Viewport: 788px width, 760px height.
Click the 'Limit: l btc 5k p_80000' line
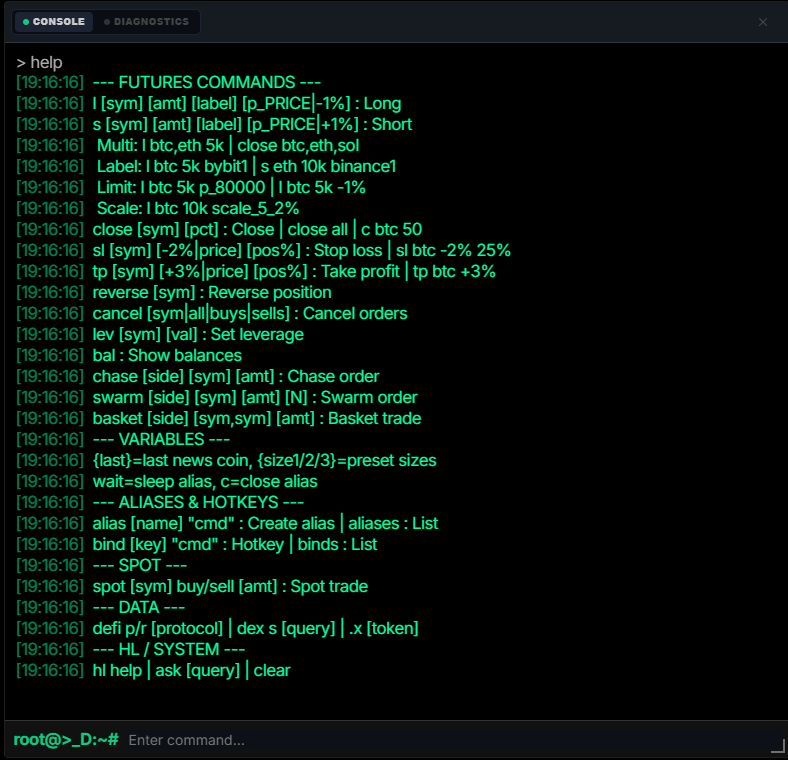click(x=190, y=187)
